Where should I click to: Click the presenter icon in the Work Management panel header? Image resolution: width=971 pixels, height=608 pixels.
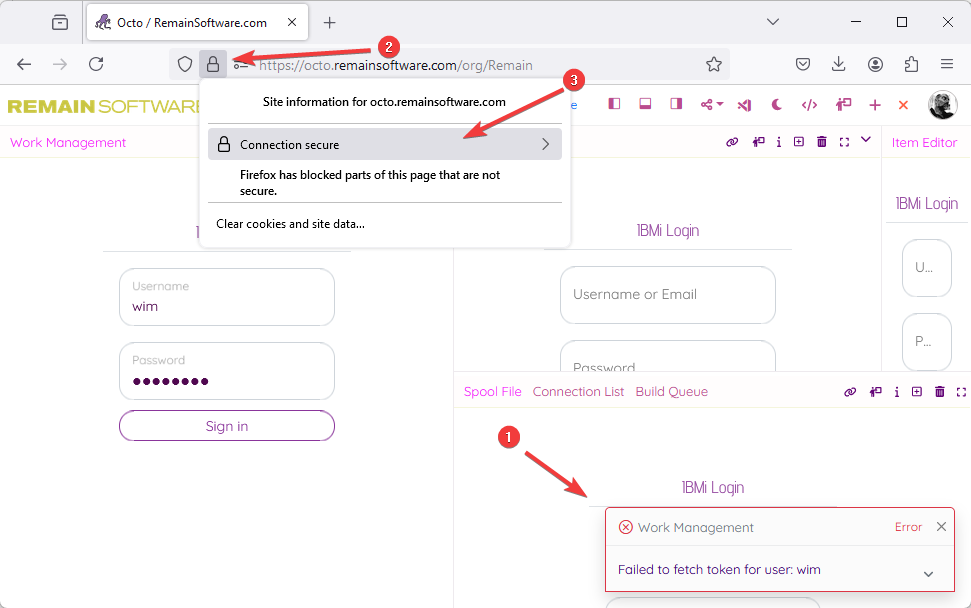(759, 142)
